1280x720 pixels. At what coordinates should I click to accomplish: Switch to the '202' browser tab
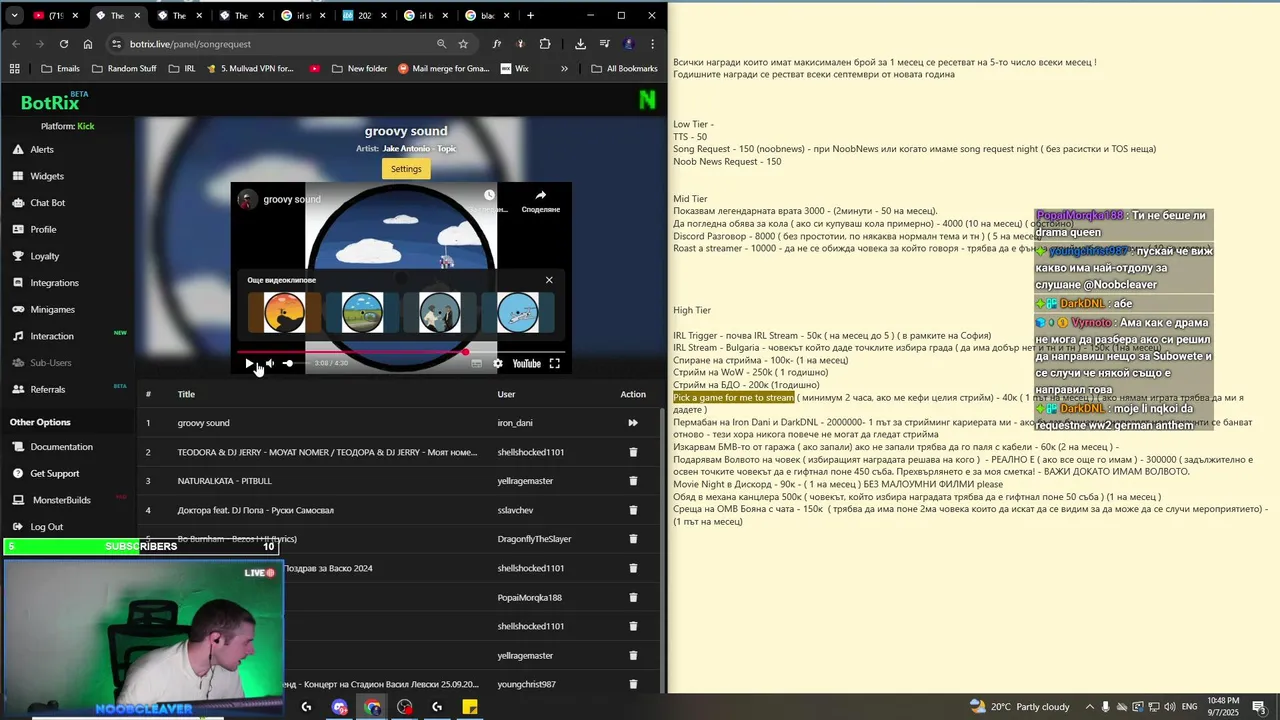[x=365, y=16]
